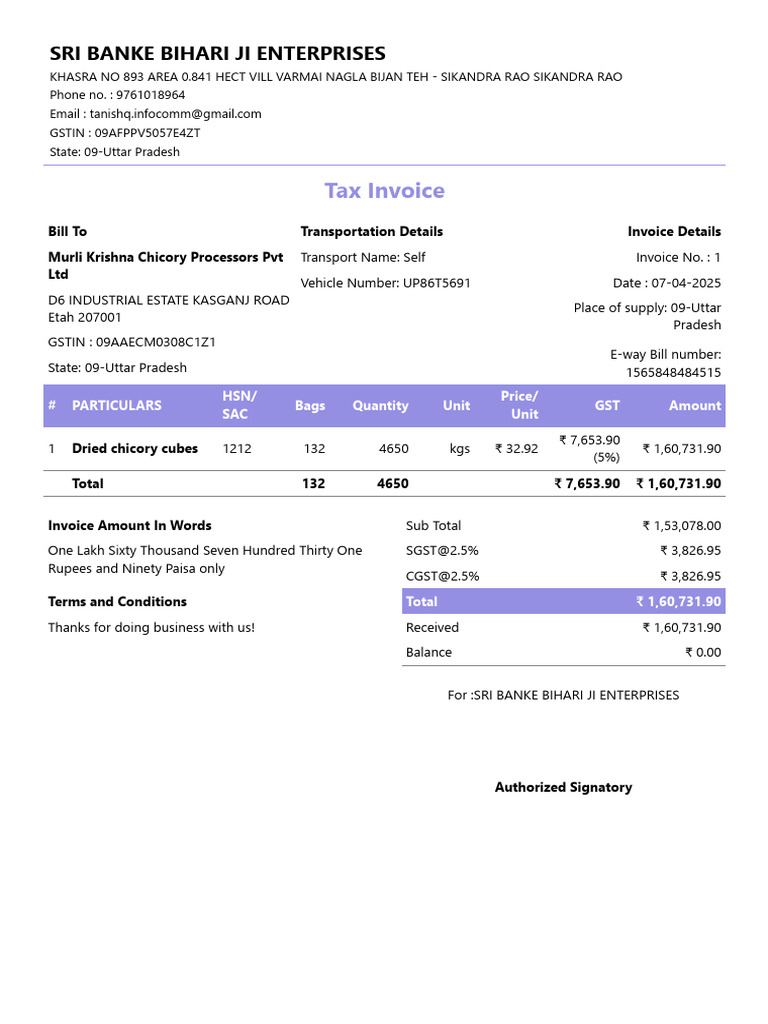Viewport: 768px width, 1024px height.
Task: Click the company name SRI BANKE BIHARI JI ENTERPRISES heading
Action: point(217,53)
